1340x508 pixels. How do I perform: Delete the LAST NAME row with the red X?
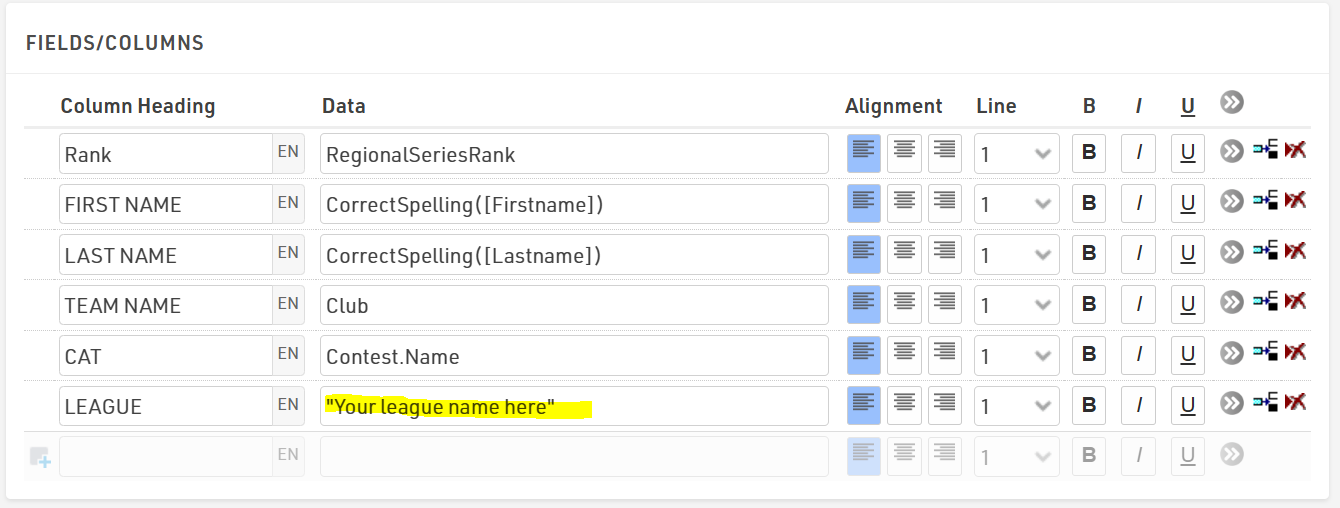[1296, 251]
